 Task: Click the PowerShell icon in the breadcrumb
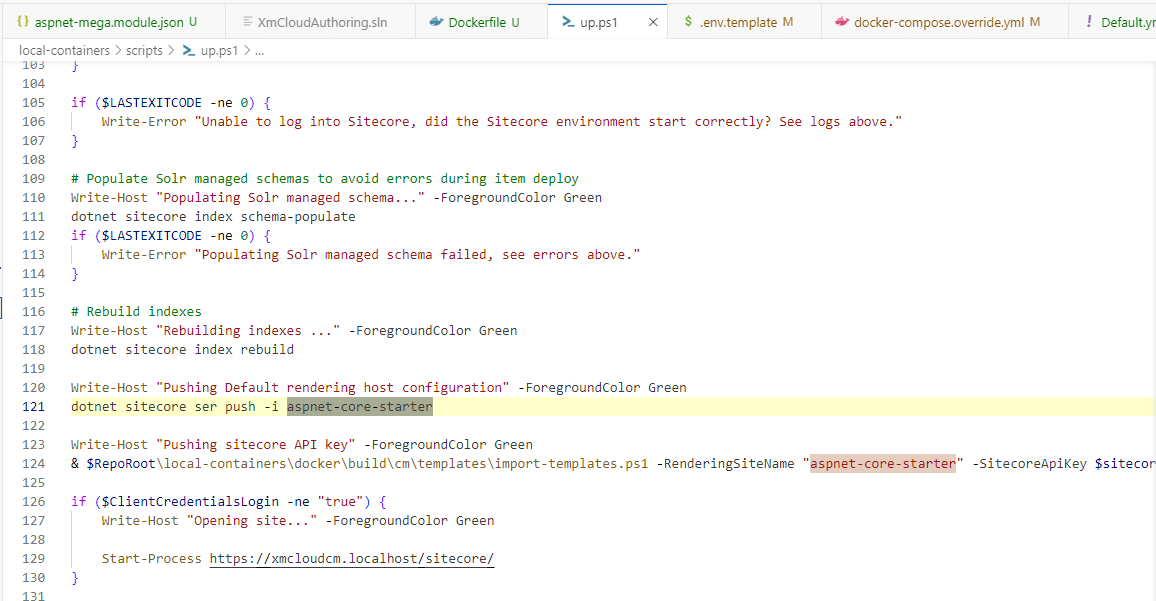coord(188,51)
